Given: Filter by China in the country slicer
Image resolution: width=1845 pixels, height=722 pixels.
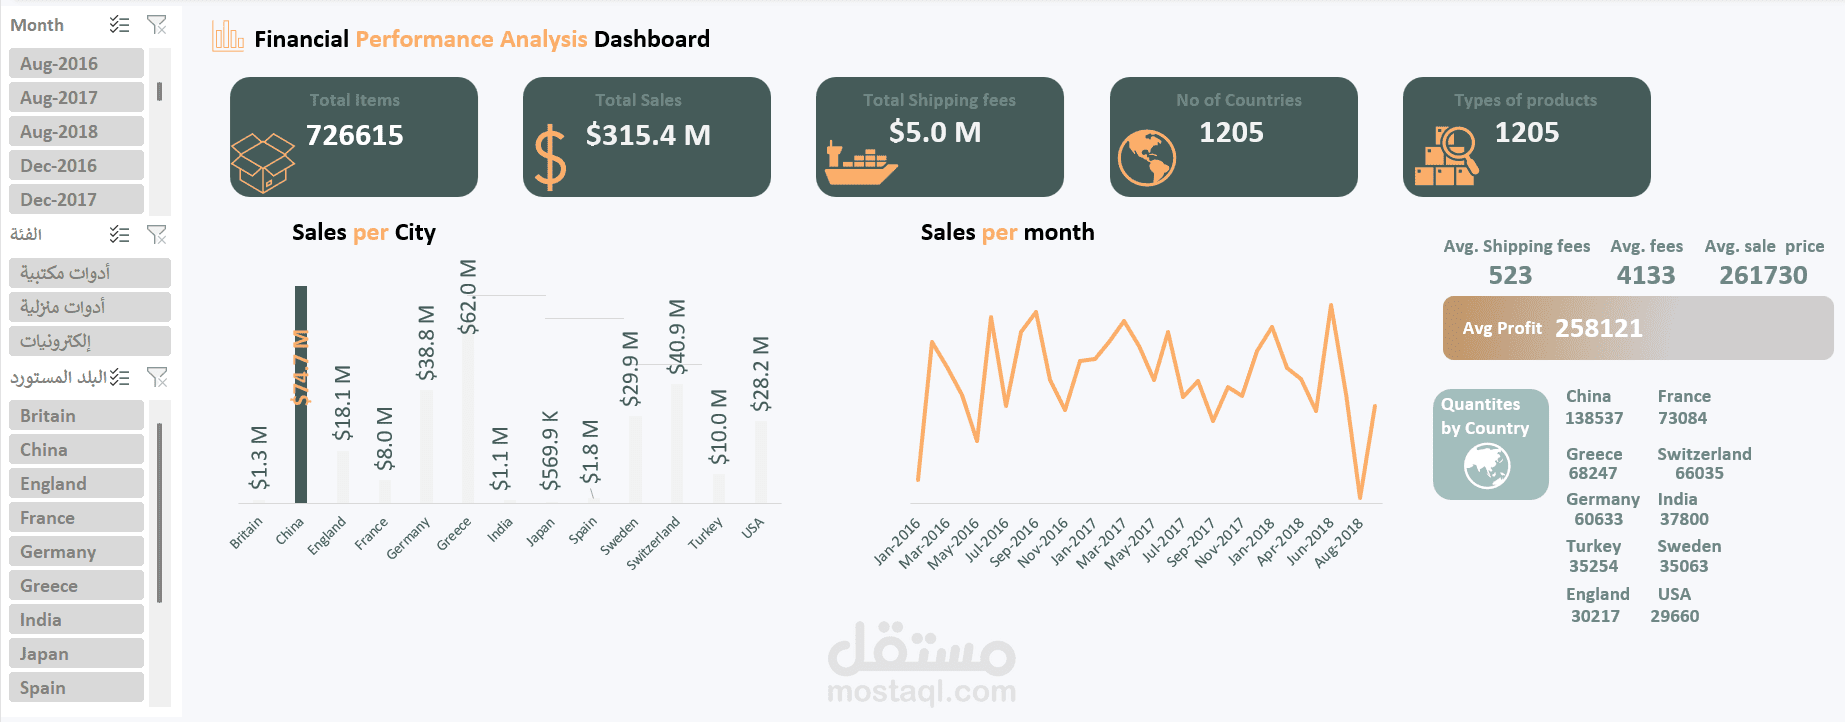Looking at the screenshot, I should click(x=76, y=450).
